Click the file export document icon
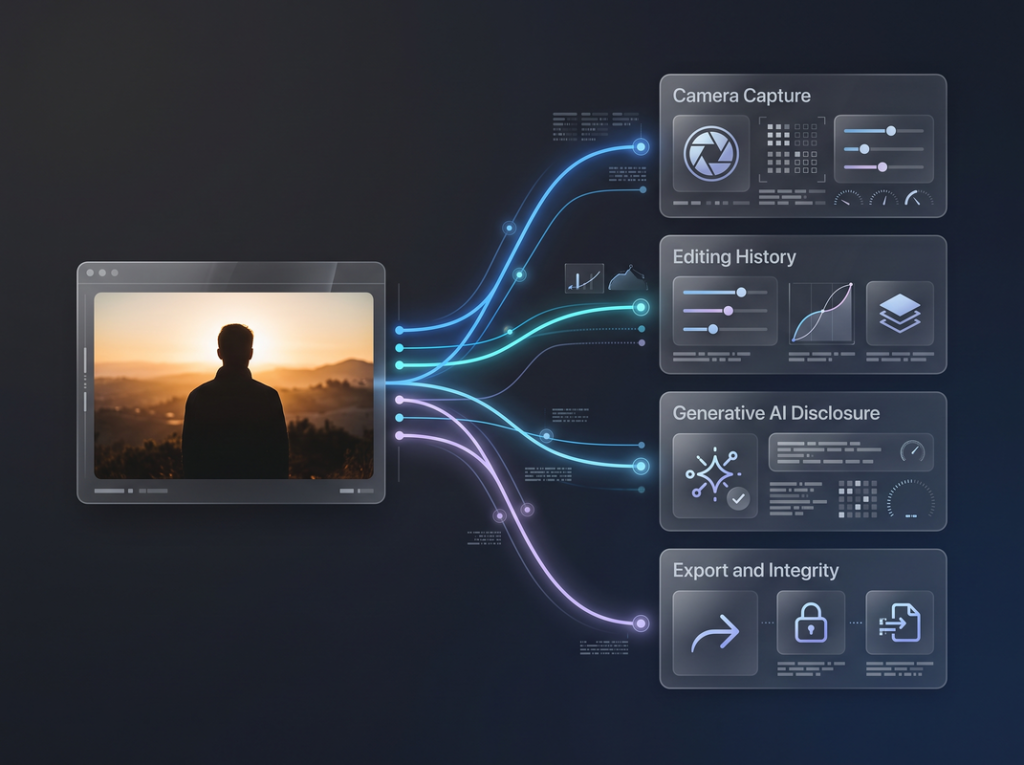 pyautogui.click(x=899, y=623)
